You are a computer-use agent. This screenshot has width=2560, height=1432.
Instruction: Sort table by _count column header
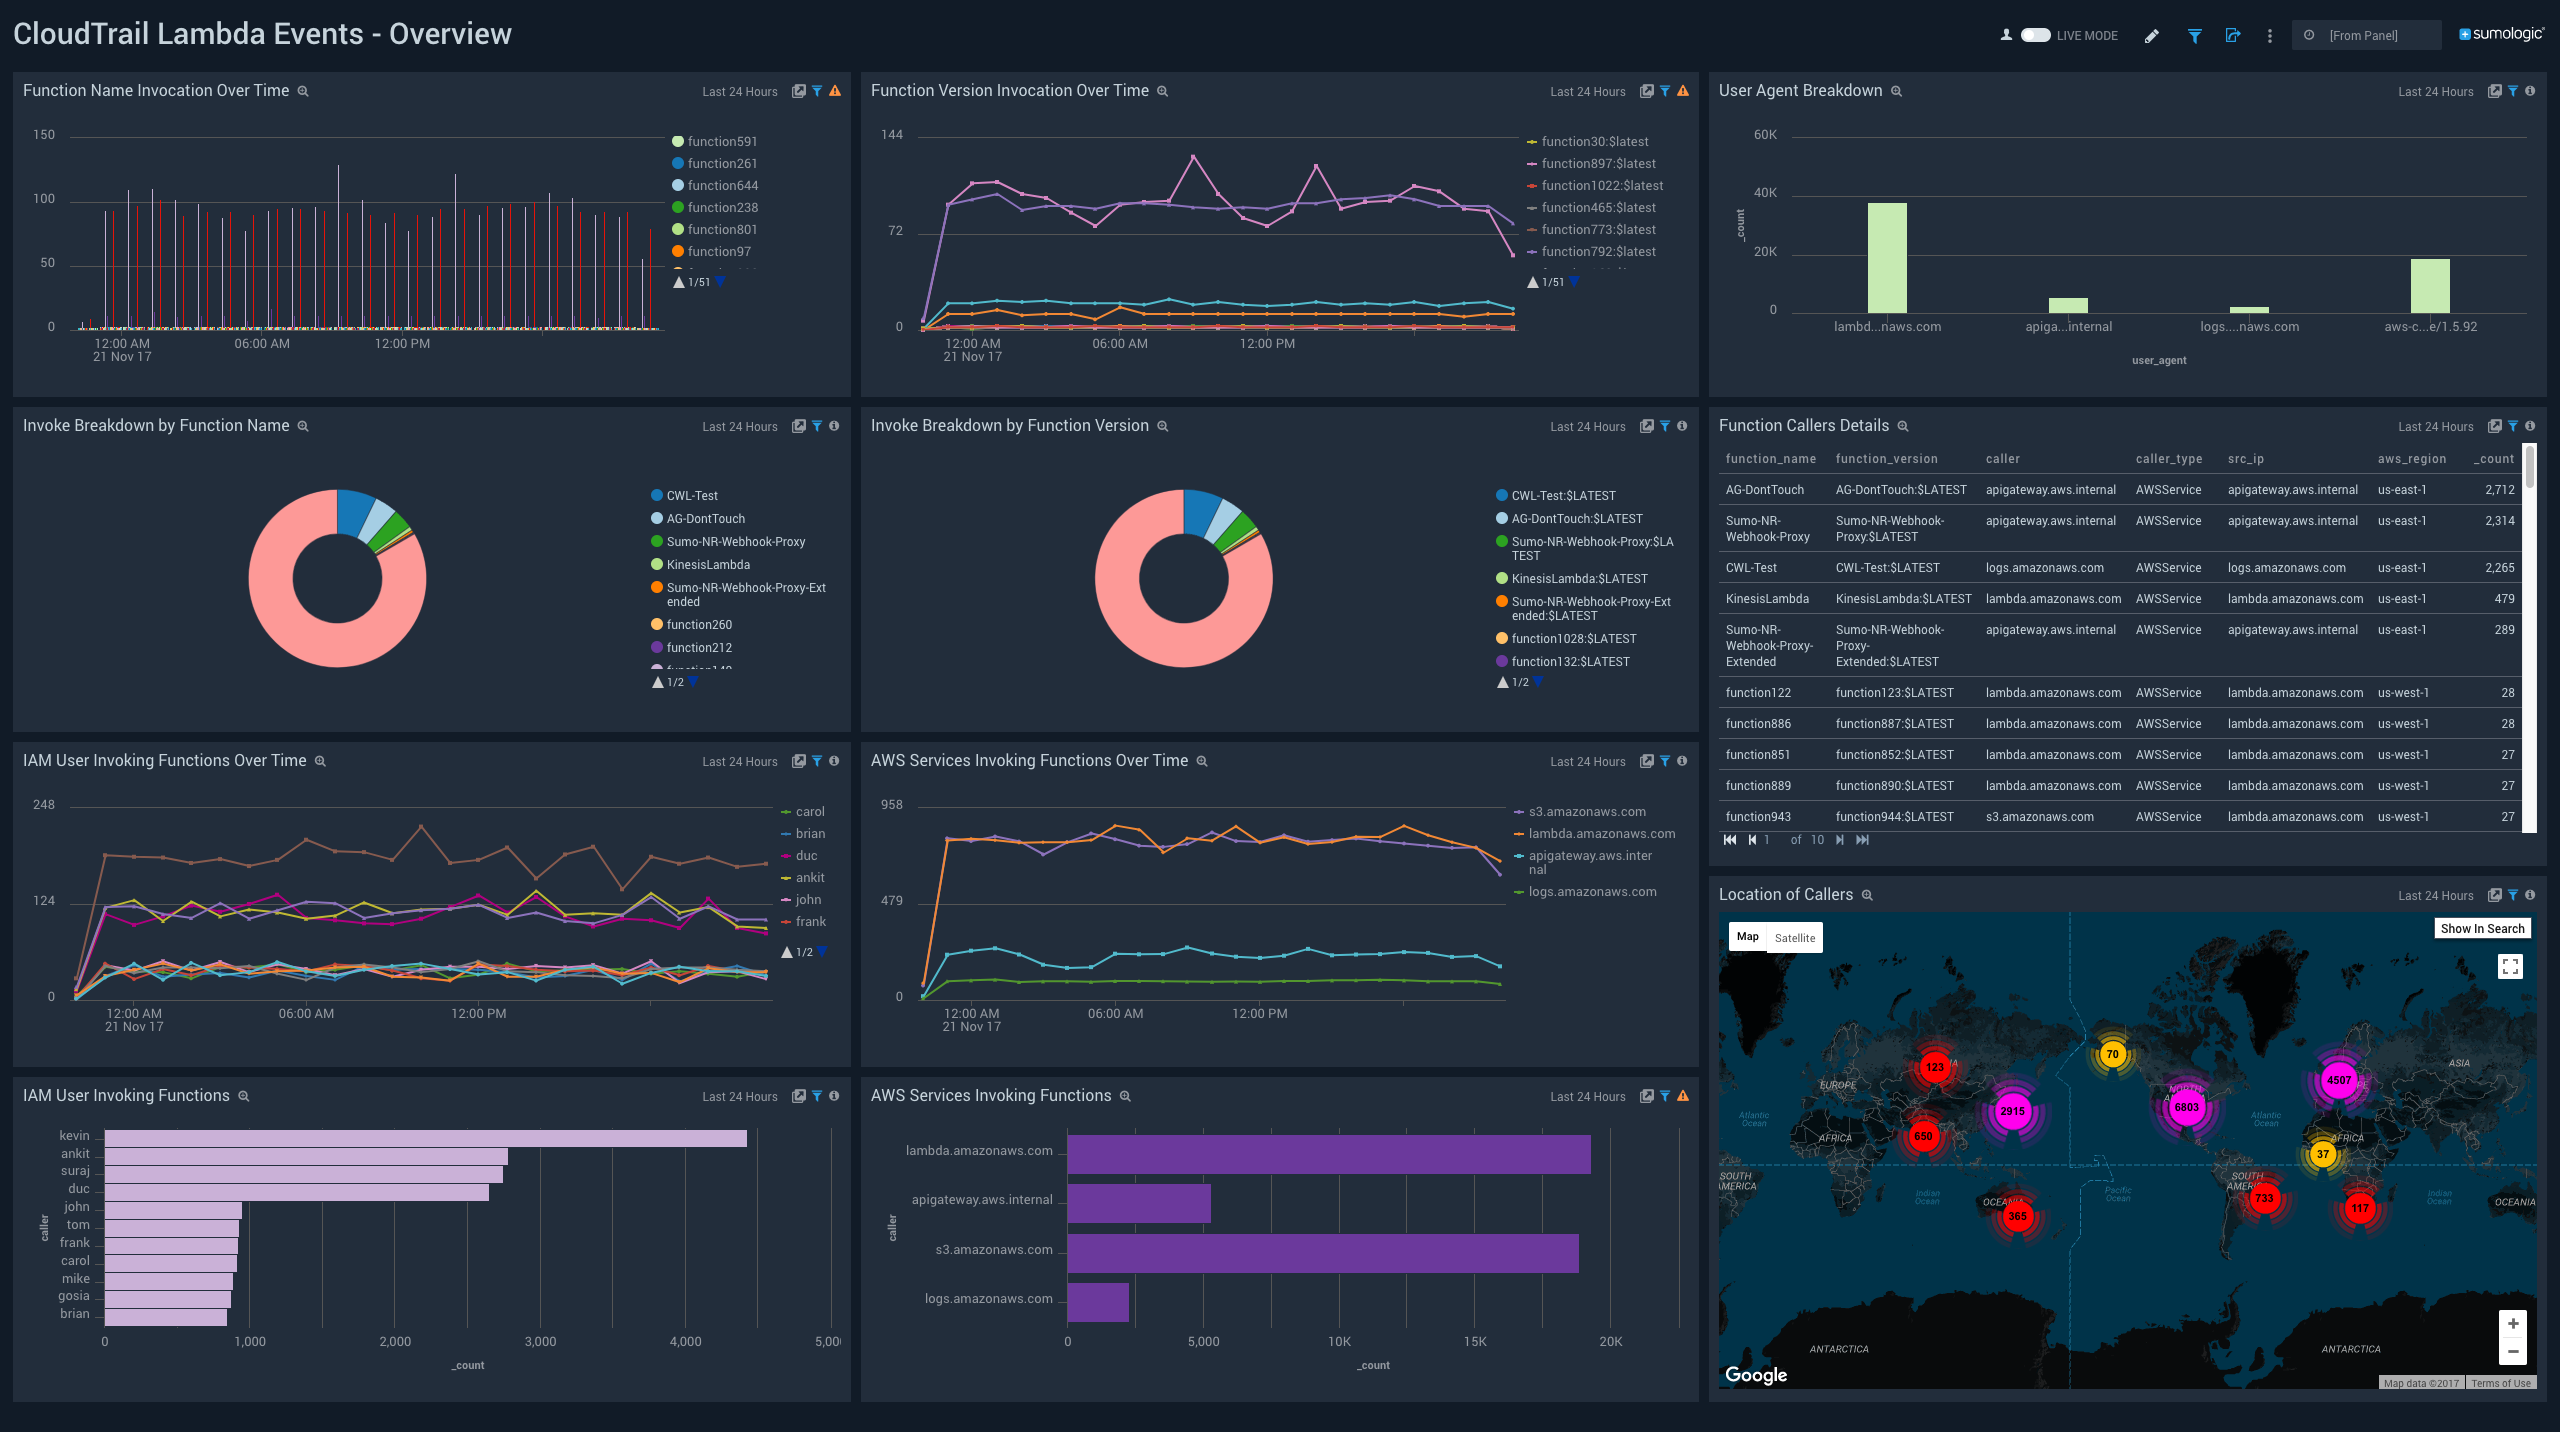click(x=2494, y=459)
